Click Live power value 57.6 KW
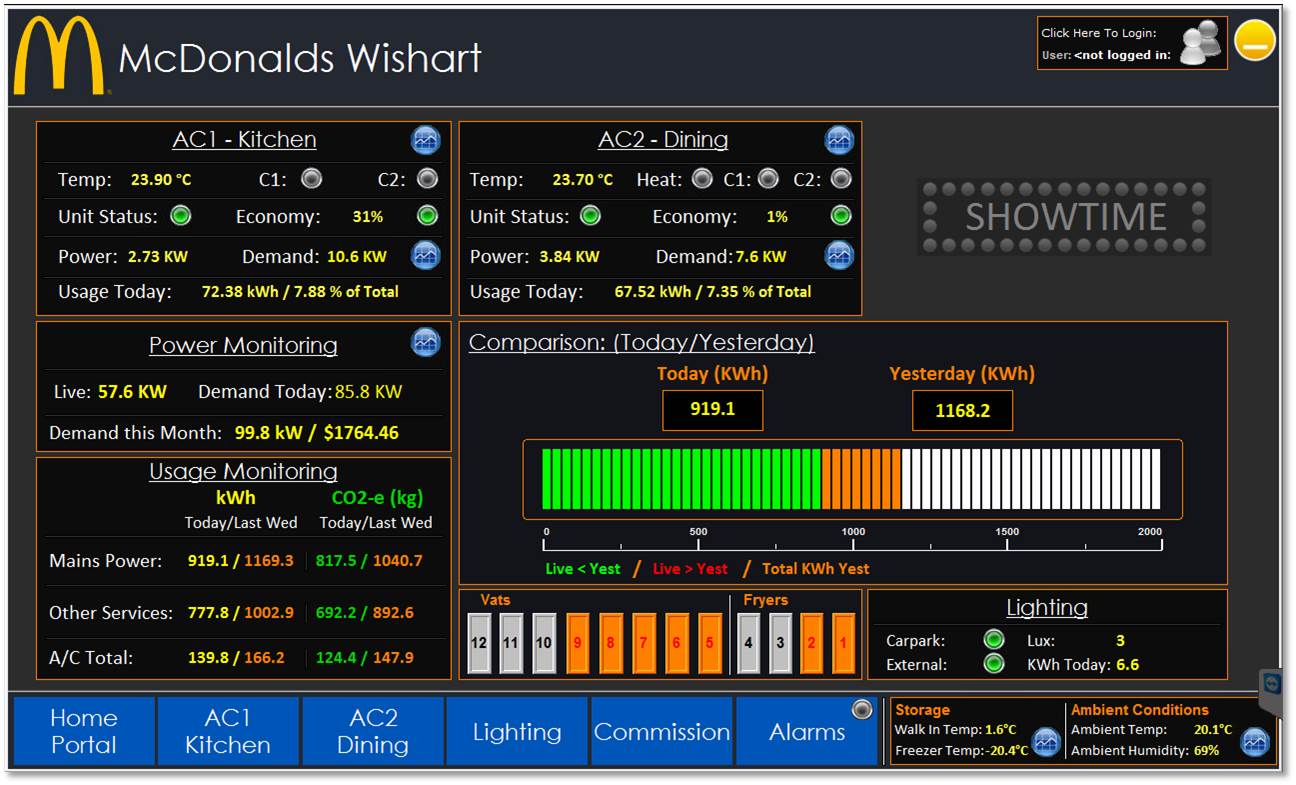The width and height of the screenshot is (1296, 785). (132, 392)
